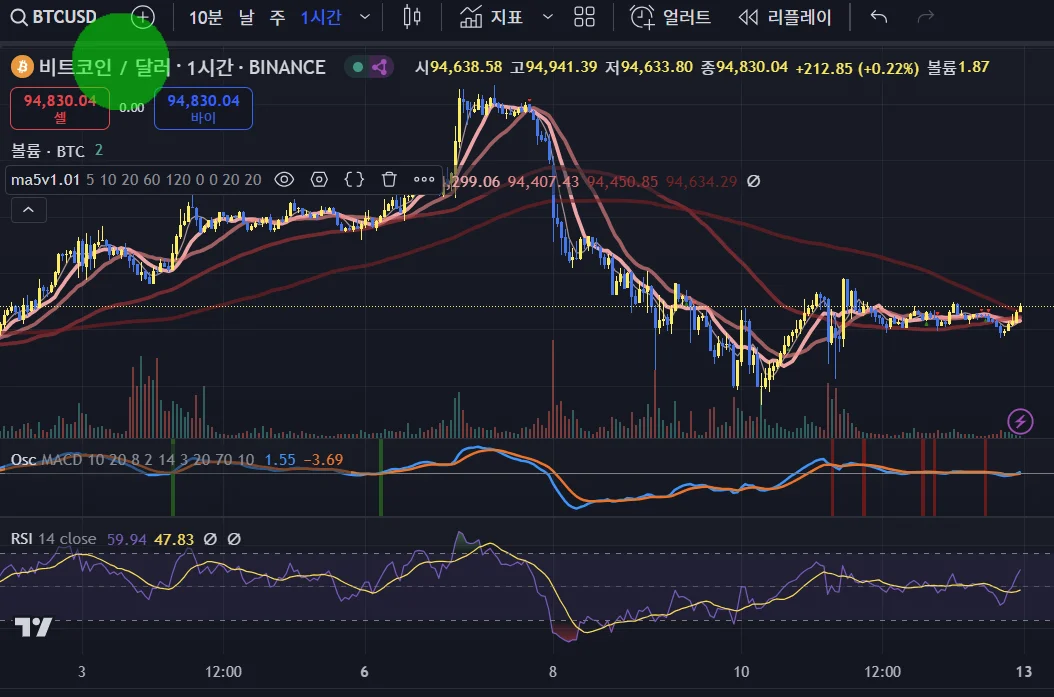Screen dimensions: 1054x697
Task: Toggle ma5v1.01 indicator visibility eye
Action: tap(284, 179)
